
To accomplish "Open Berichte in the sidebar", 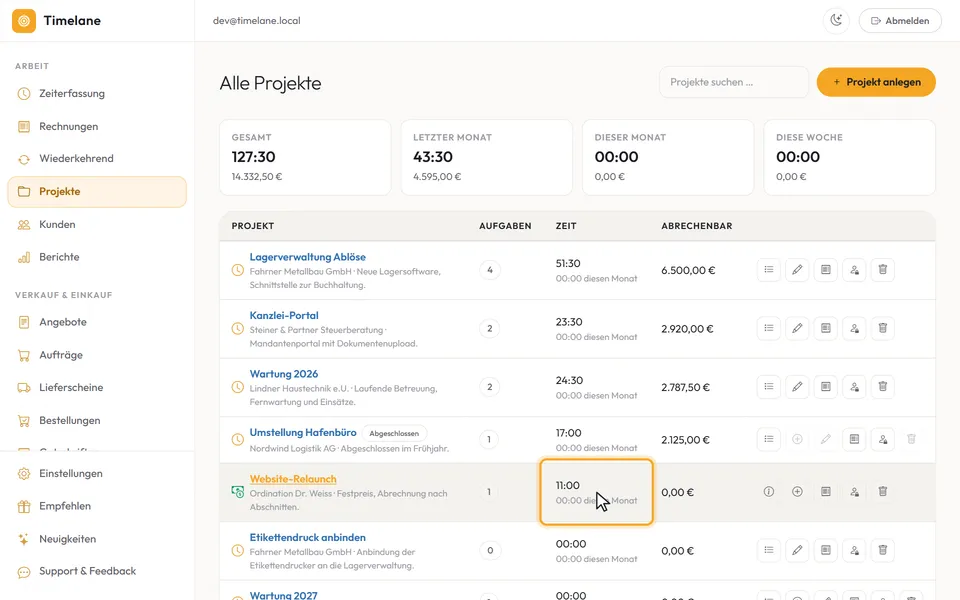I will coord(97,257).
